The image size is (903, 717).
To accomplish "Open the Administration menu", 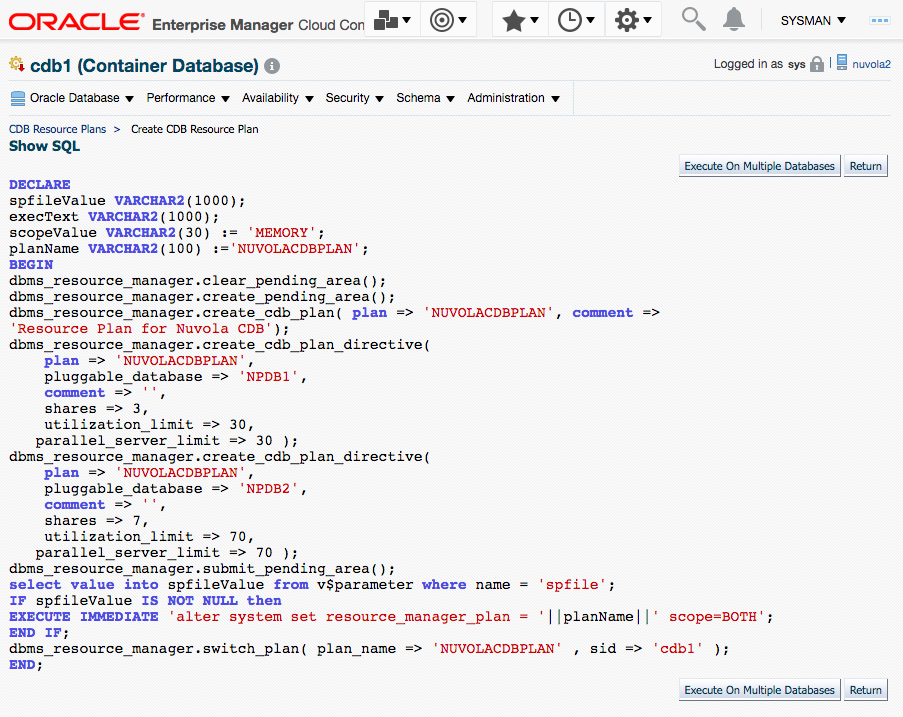I will point(513,98).
